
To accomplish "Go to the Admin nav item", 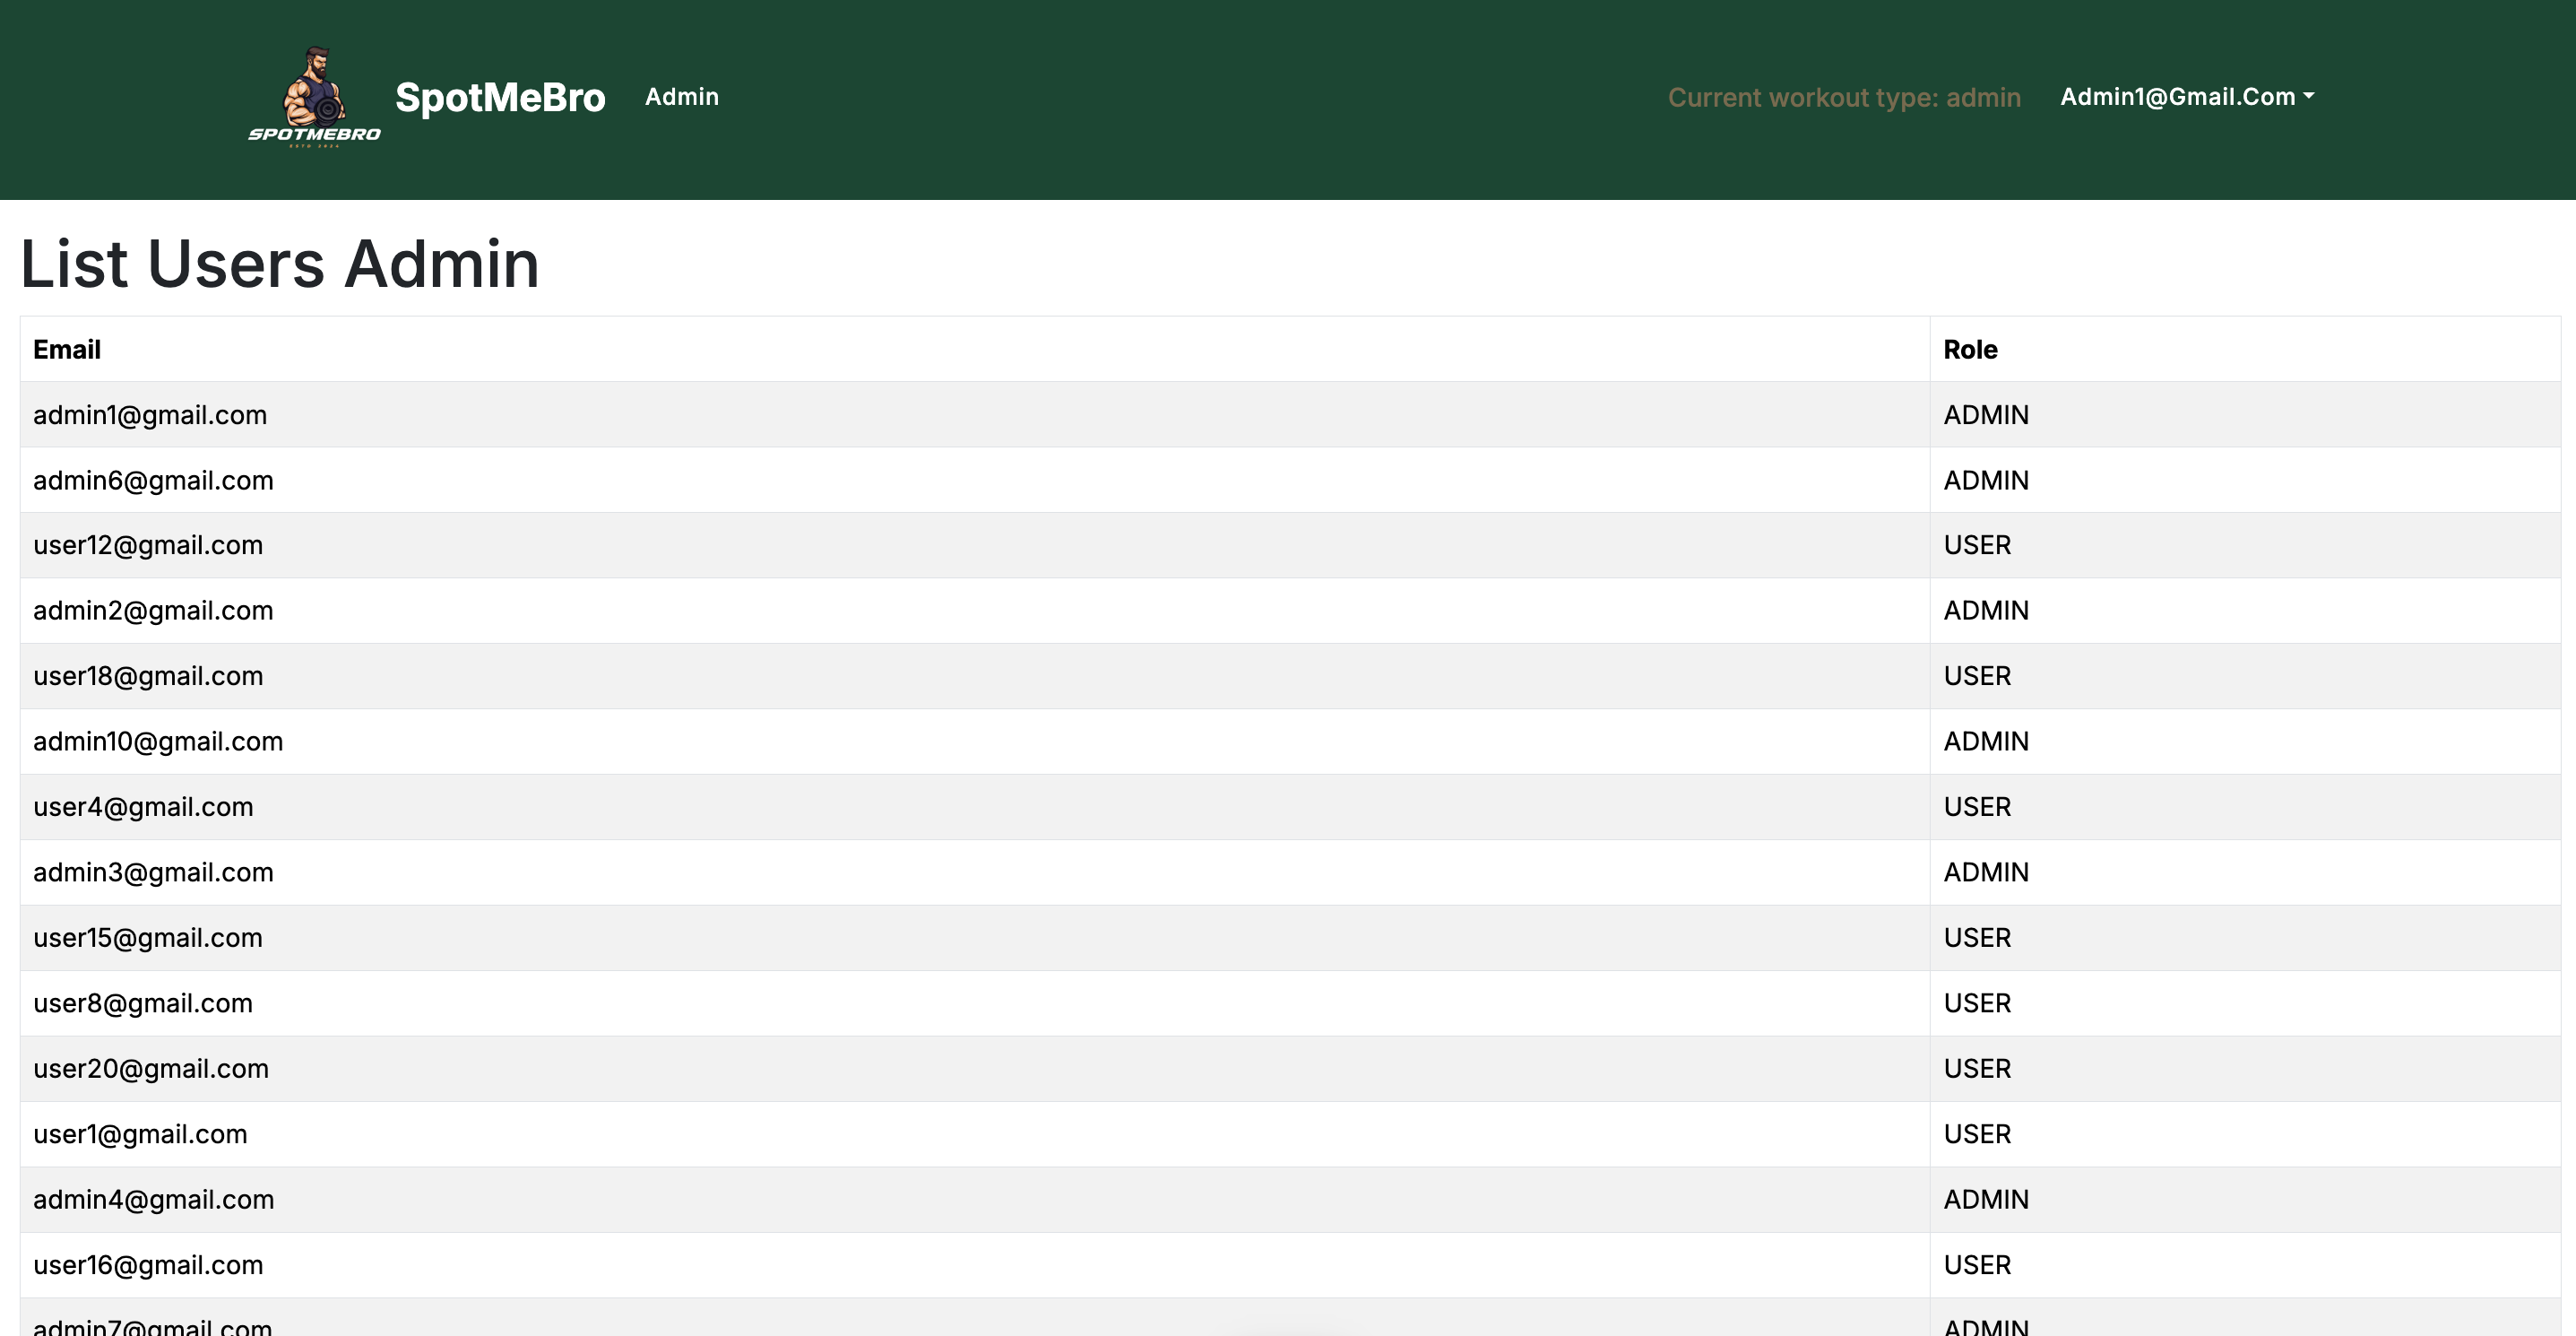I will tap(681, 97).
